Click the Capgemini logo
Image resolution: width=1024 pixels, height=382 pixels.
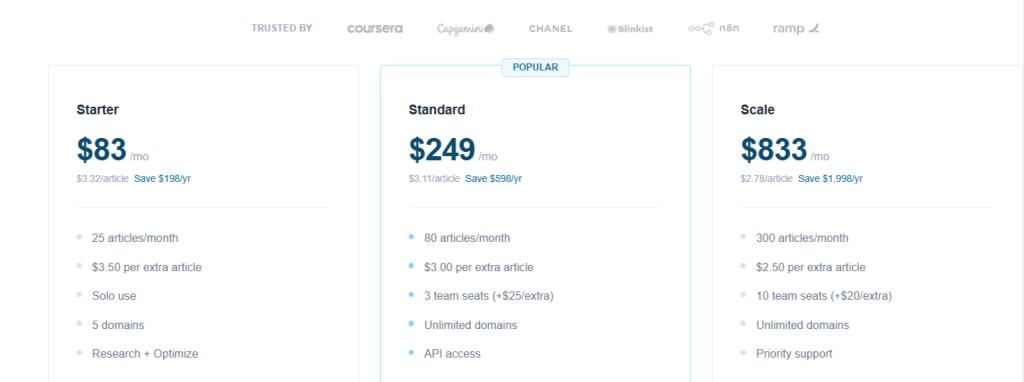(466, 29)
